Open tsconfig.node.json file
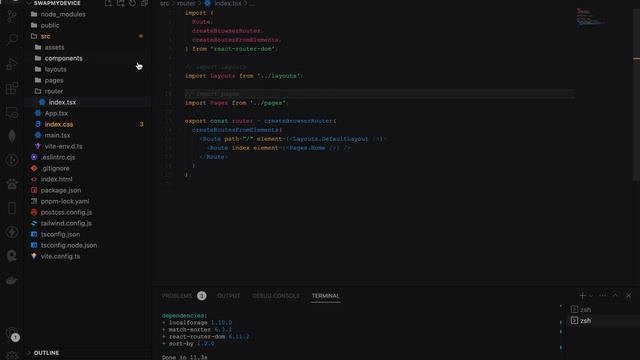Viewport: 640px width, 360px height. pyautogui.click(x=88, y=245)
